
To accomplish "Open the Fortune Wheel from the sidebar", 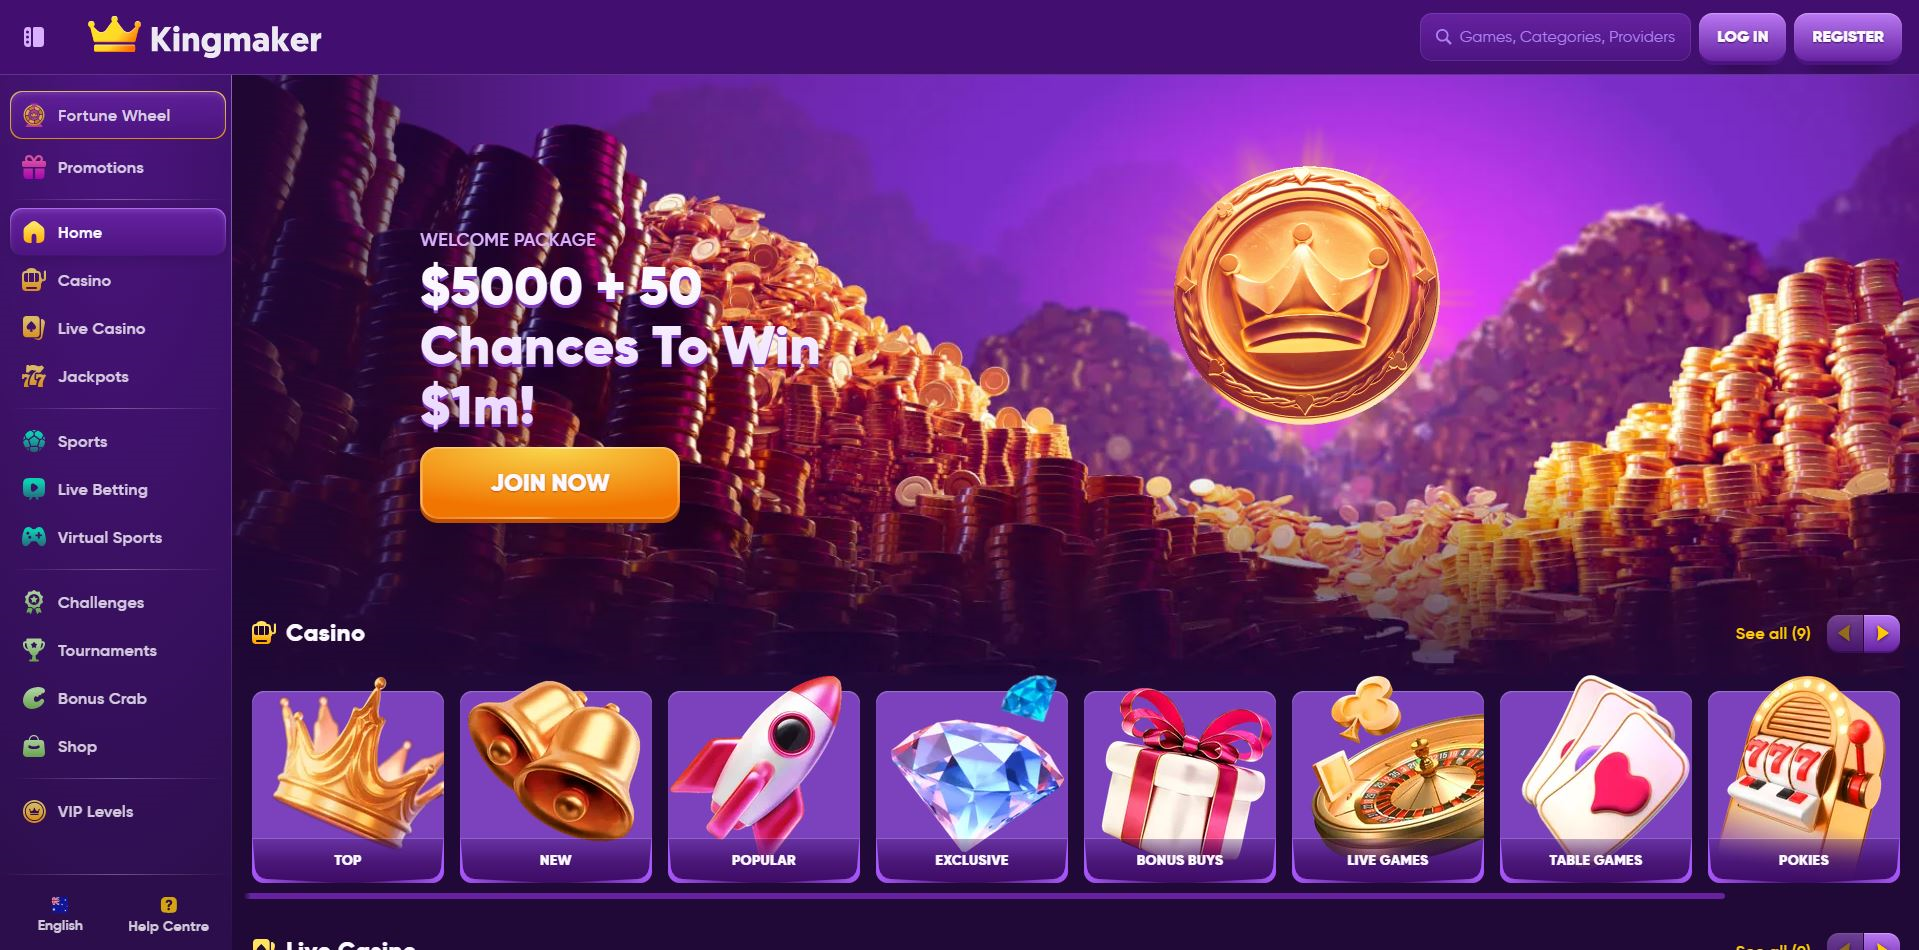I will [x=118, y=115].
